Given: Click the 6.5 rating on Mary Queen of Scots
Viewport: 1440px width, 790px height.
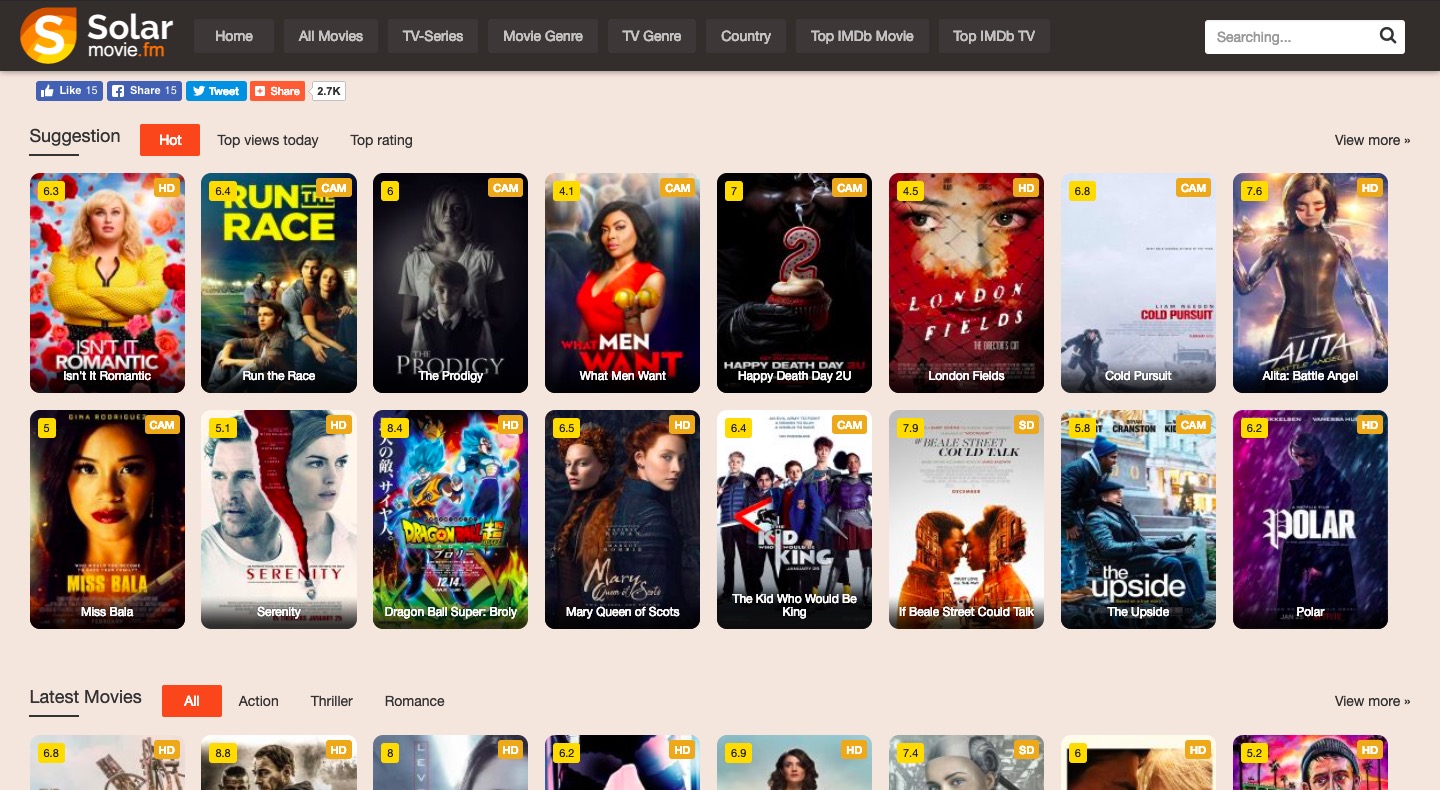Looking at the screenshot, I should pyautogui.click(x=566, y=428).
